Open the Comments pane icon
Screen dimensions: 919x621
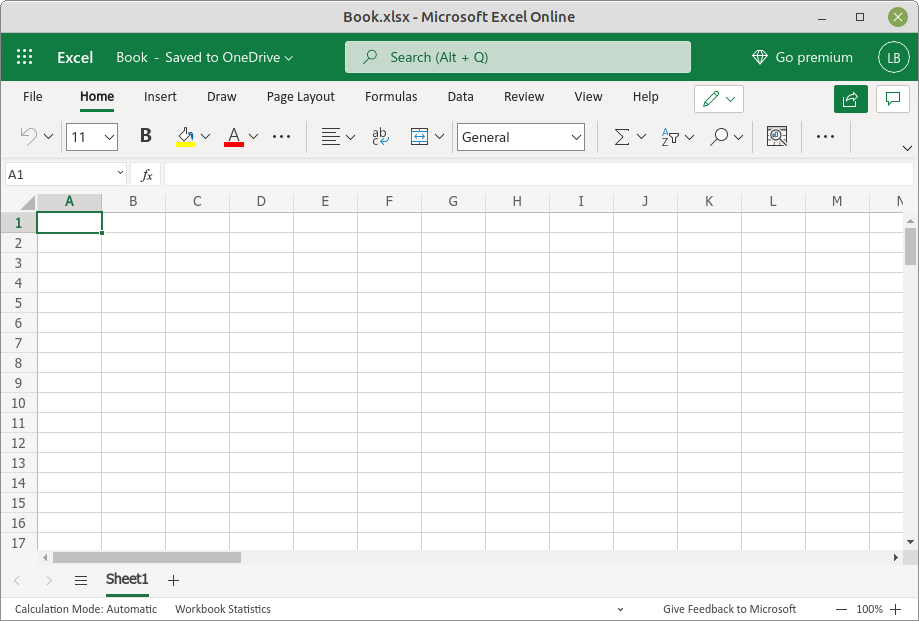tap(893, 99)
